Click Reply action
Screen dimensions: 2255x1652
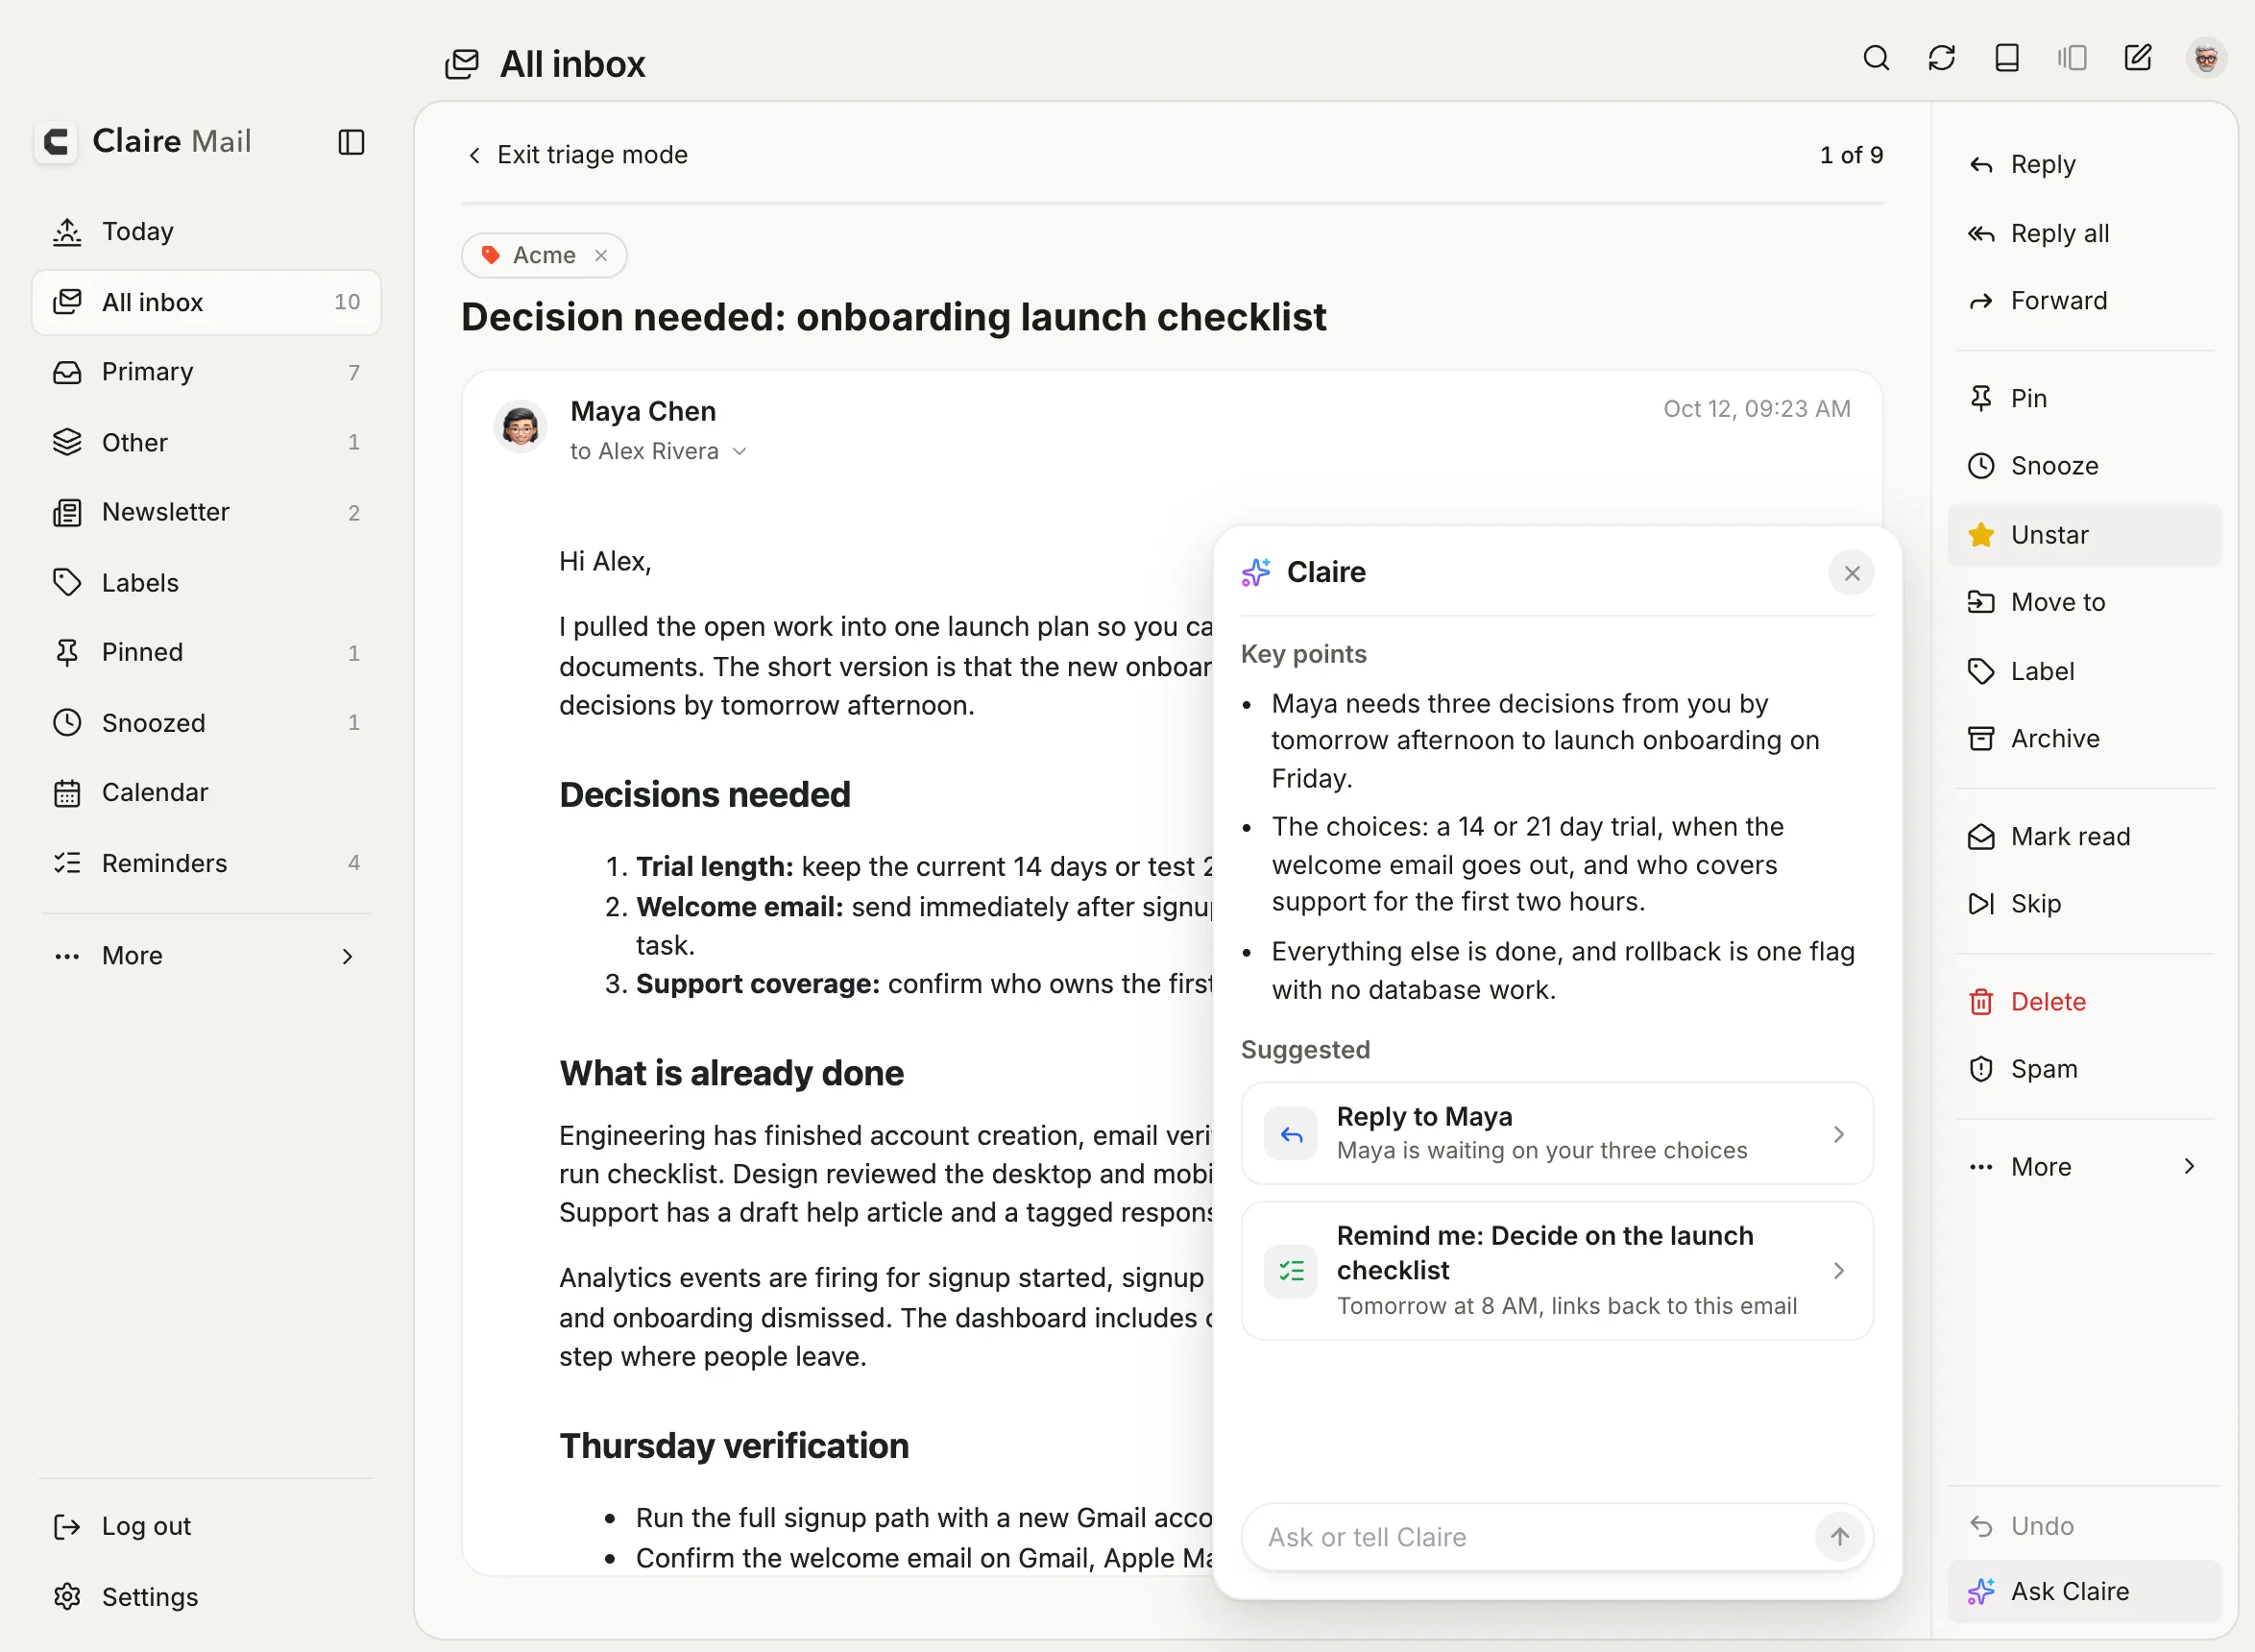click(x=2084, y=164)
